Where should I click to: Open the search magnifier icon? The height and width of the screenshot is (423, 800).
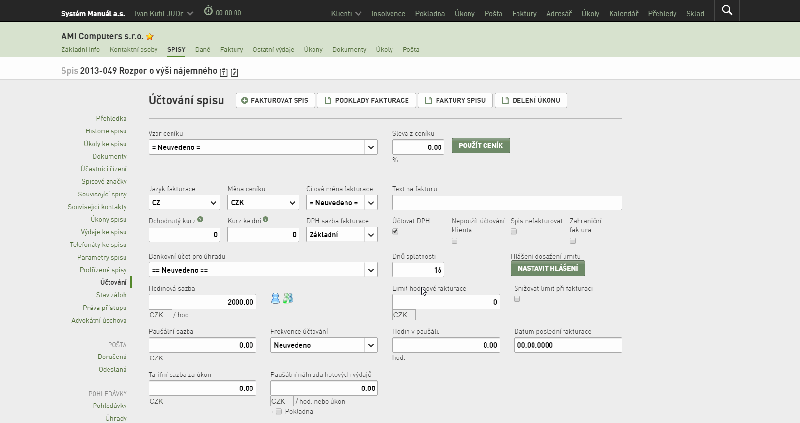727,10
